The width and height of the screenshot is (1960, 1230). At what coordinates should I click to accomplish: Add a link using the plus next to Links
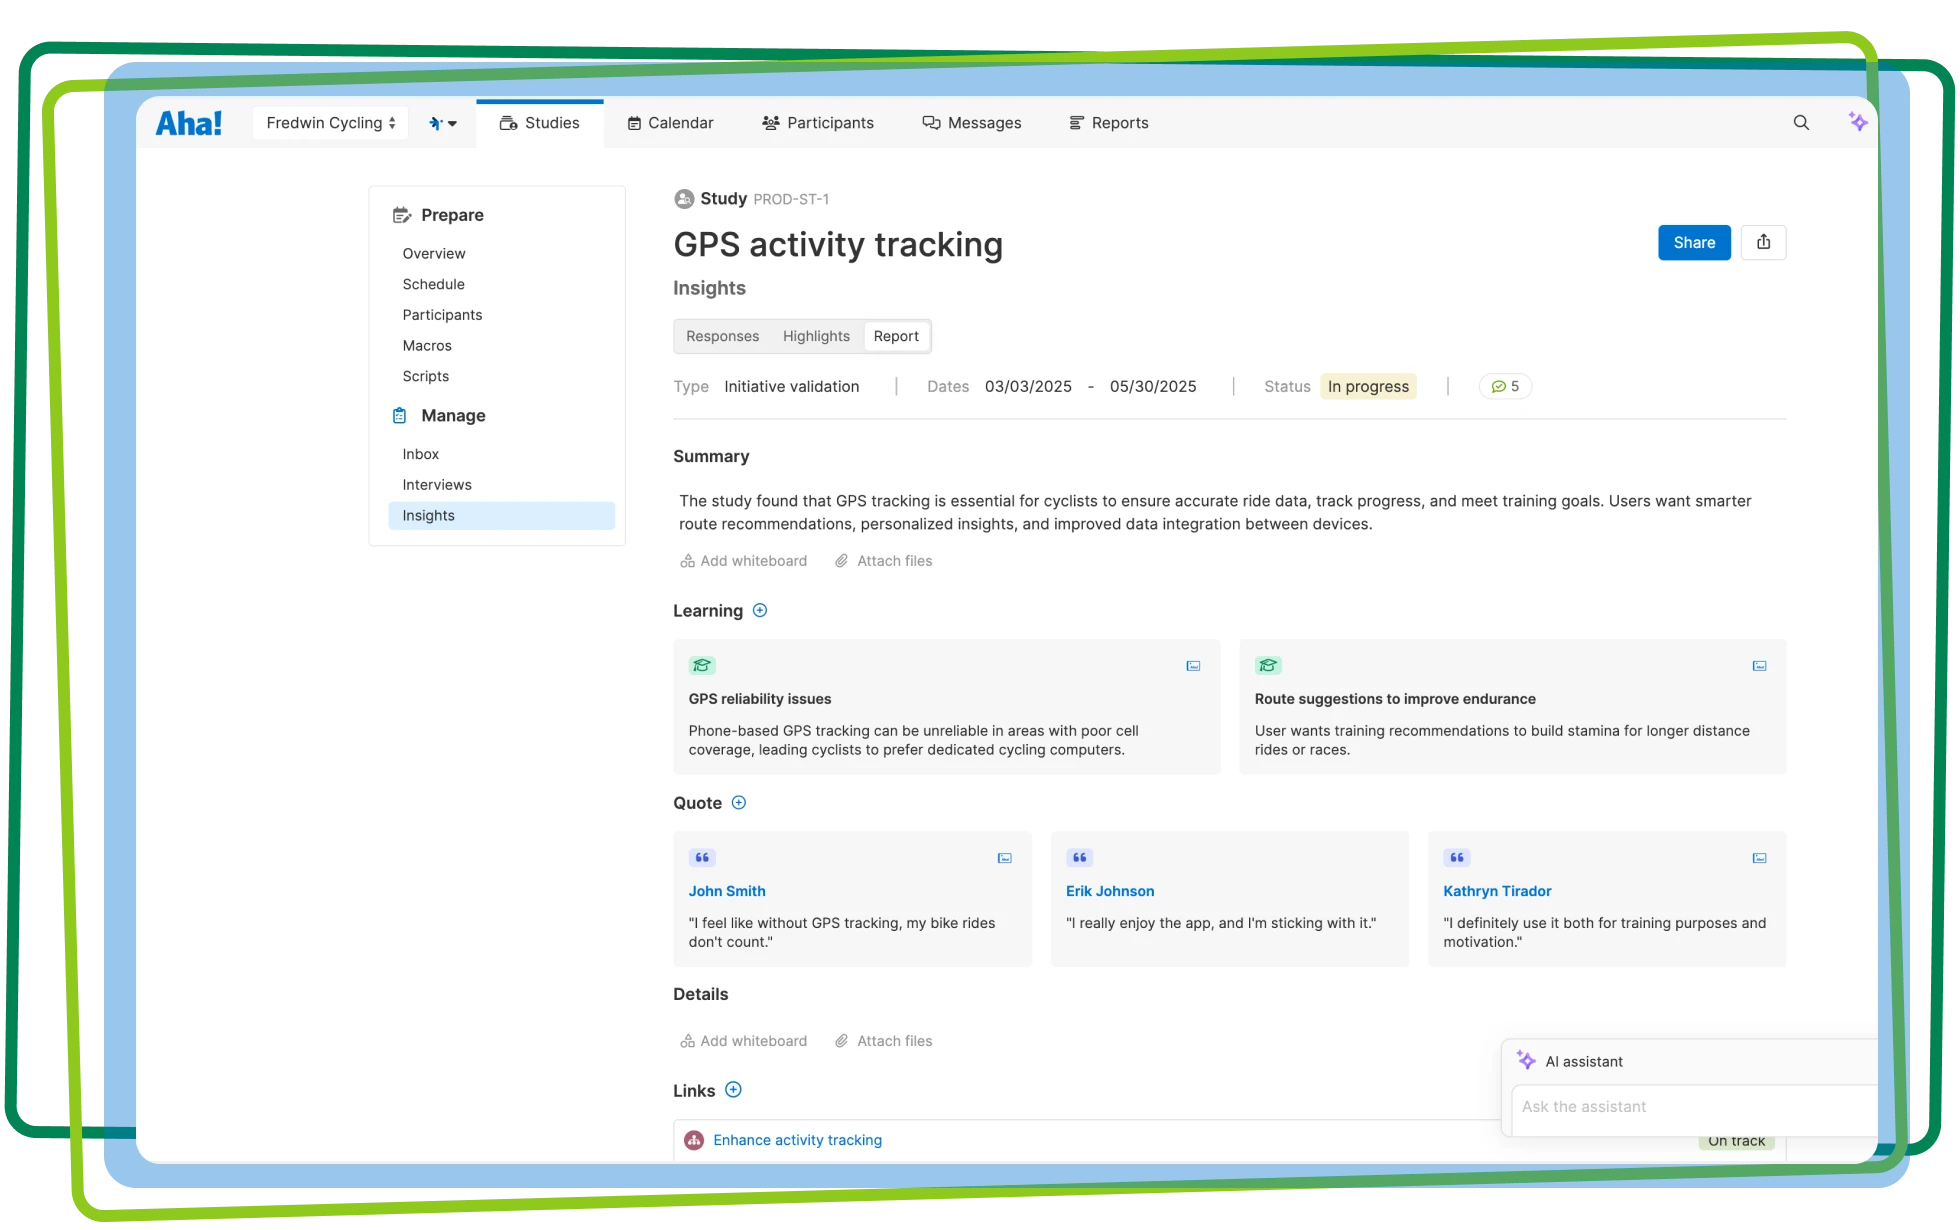(733, 1090)
